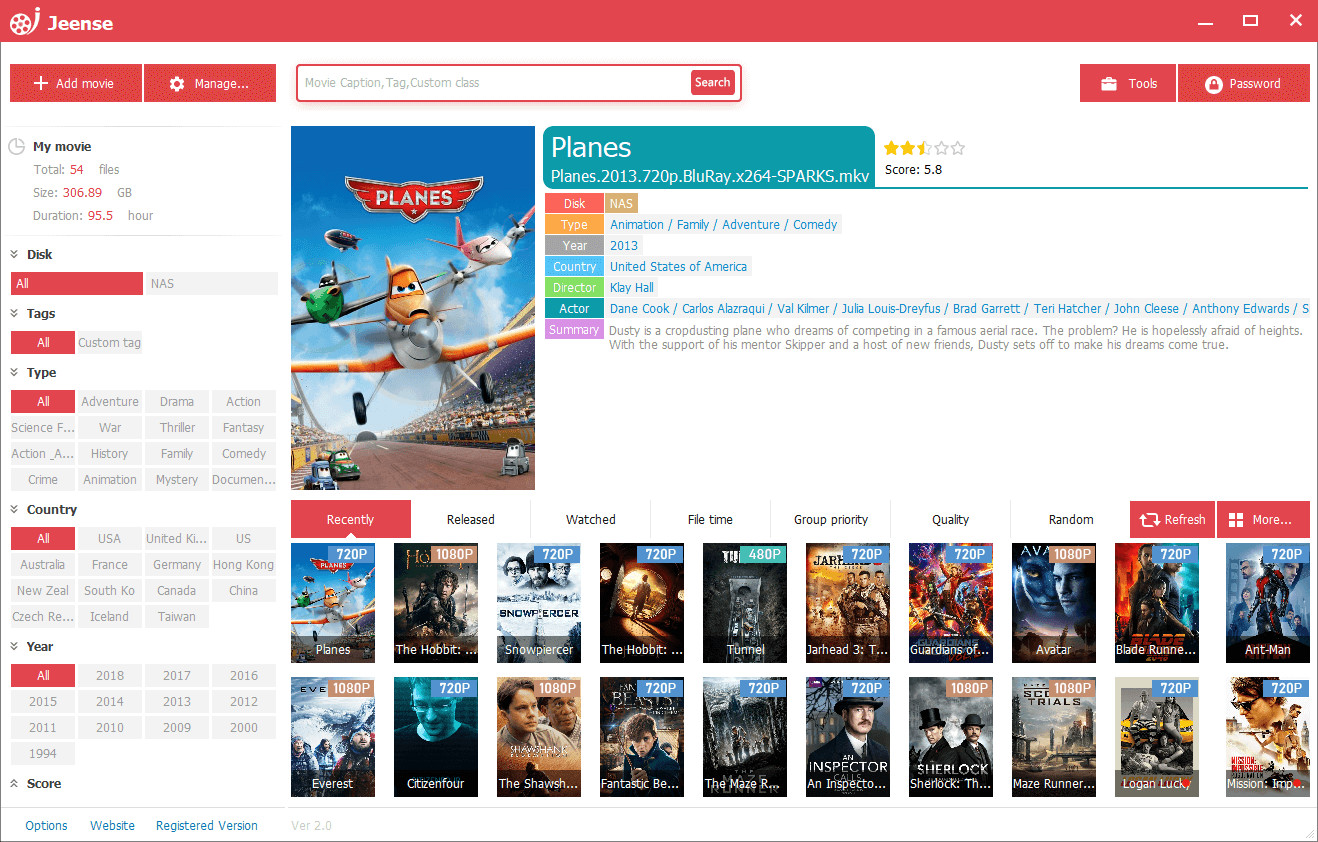Switch to Watched tab

(591, 520)
